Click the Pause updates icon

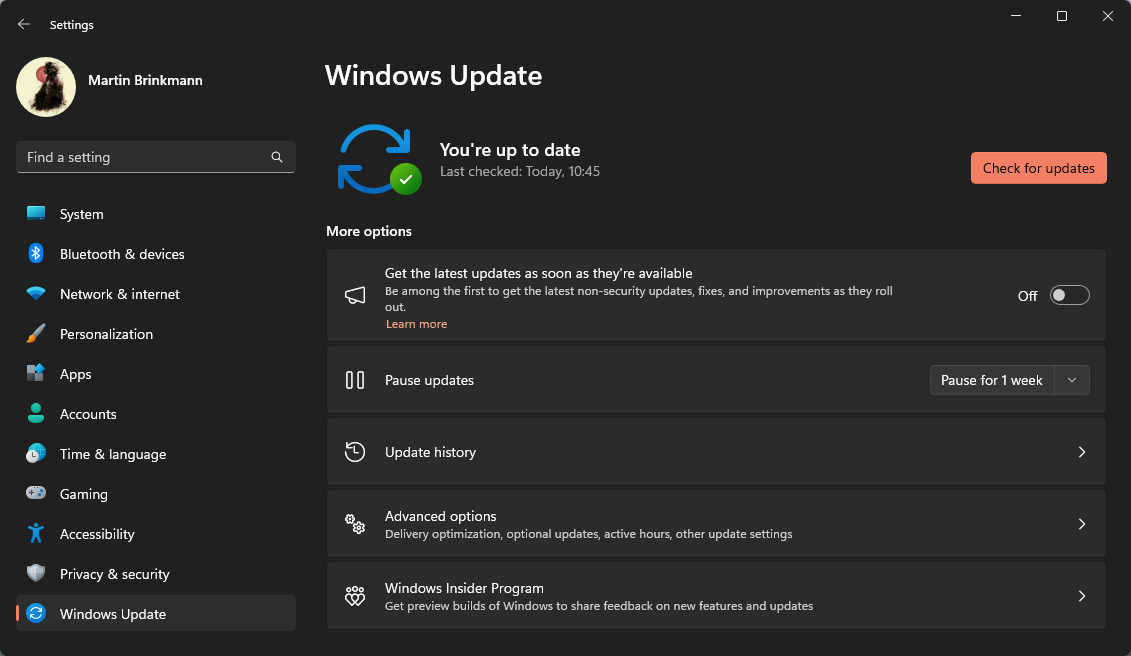pos(355,380)
